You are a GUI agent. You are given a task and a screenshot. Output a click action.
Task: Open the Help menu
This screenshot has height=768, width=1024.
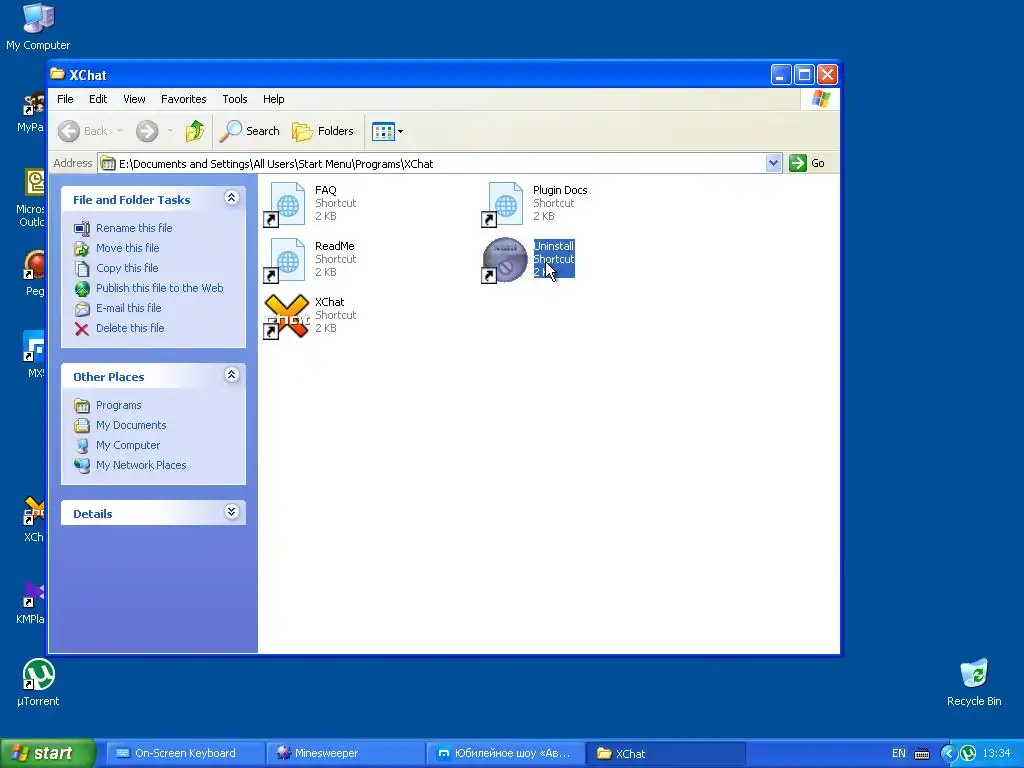[273, 99]
